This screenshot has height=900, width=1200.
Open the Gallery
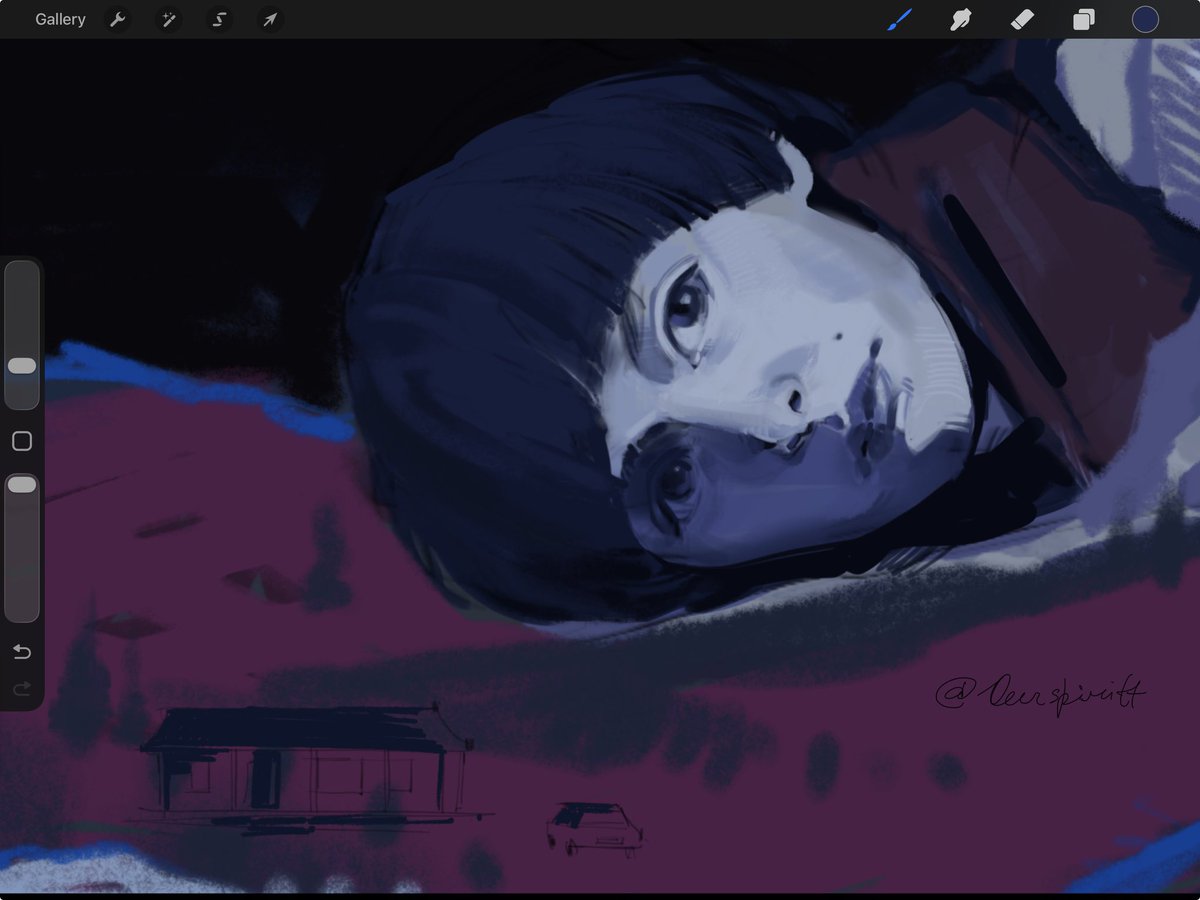60,19
